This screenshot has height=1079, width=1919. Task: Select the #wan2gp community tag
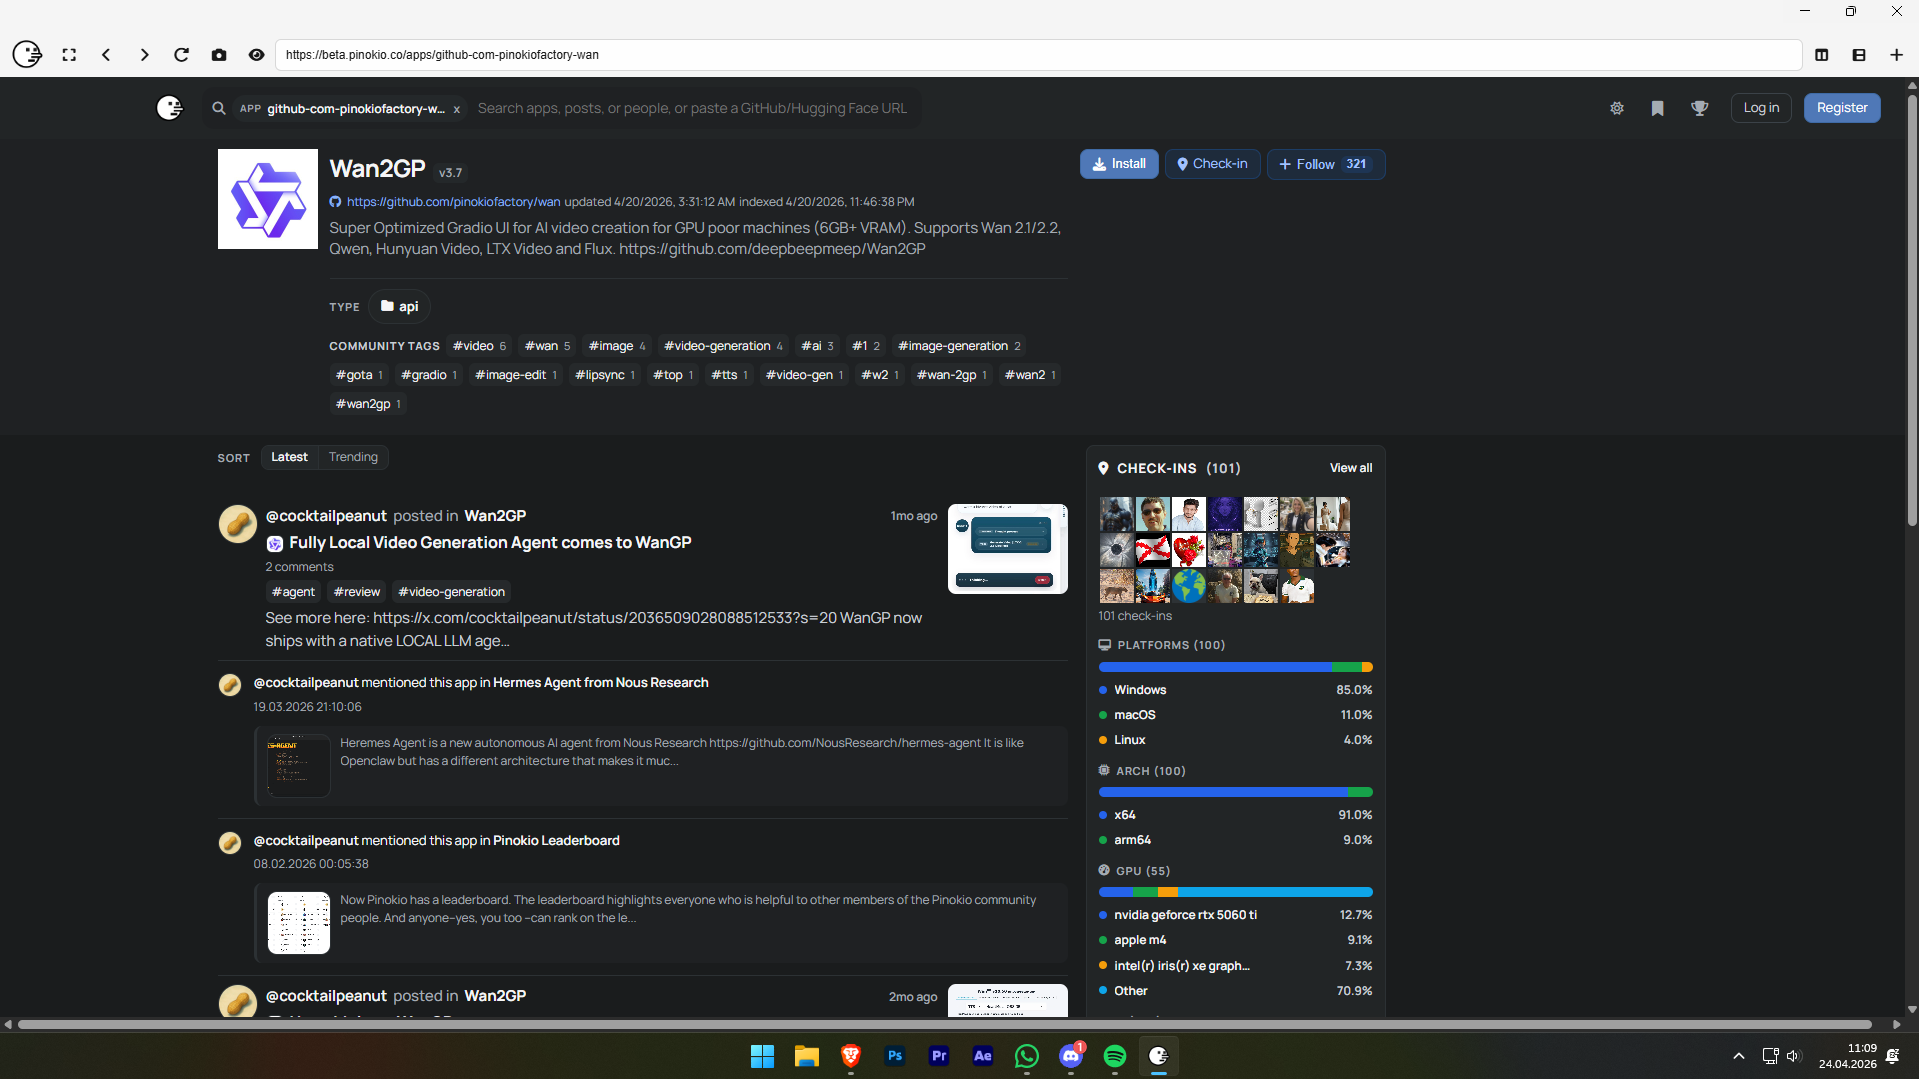click(x=369, y=404)
